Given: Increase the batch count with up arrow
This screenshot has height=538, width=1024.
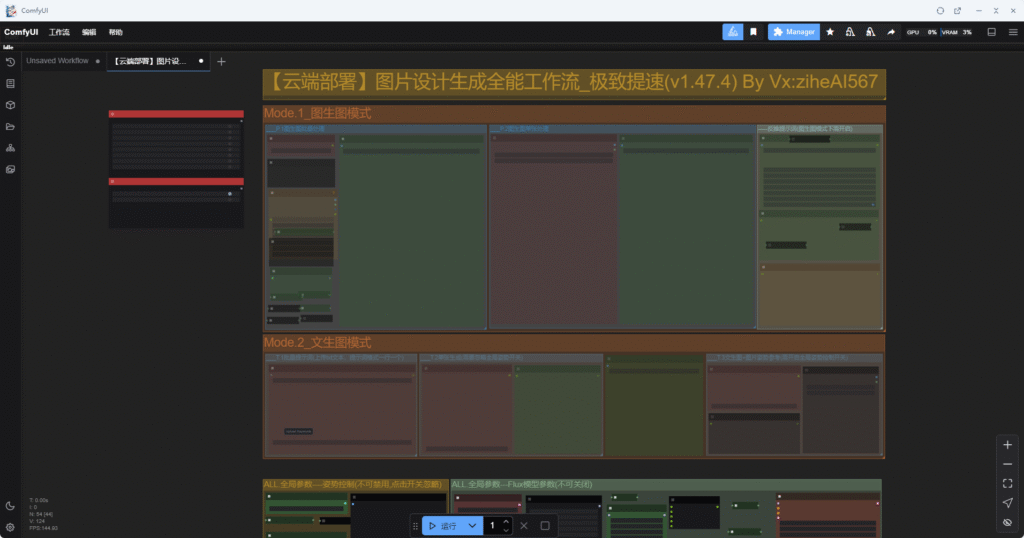Looking at the screenshot, I should tap(506, 522).
